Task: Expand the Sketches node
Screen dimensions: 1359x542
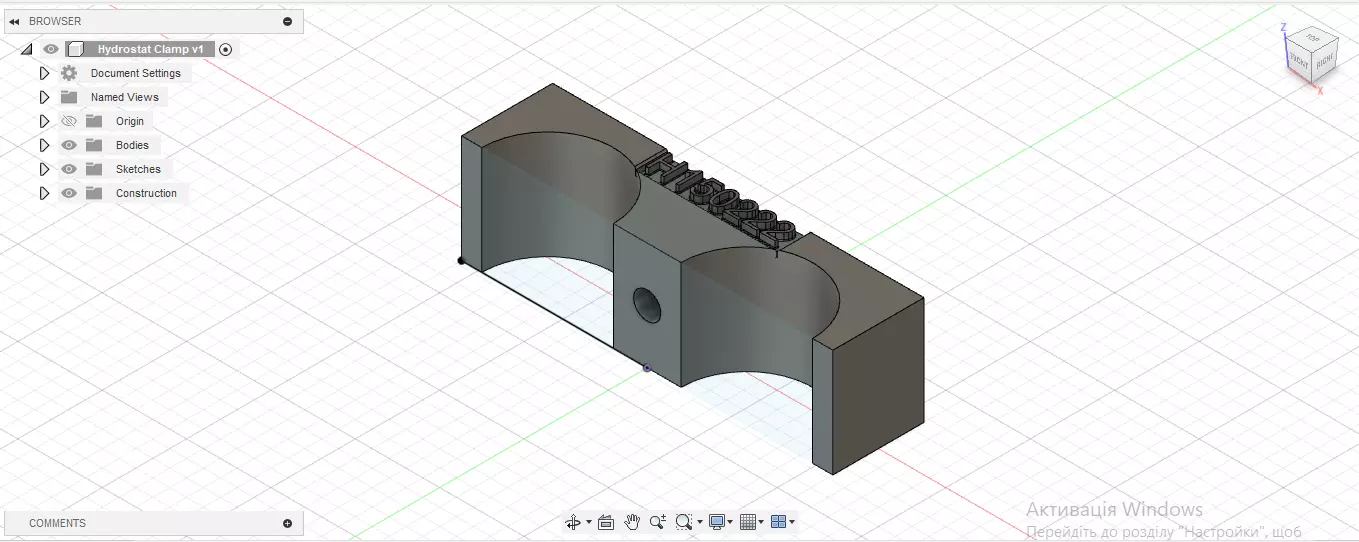Action: [44, 169]
